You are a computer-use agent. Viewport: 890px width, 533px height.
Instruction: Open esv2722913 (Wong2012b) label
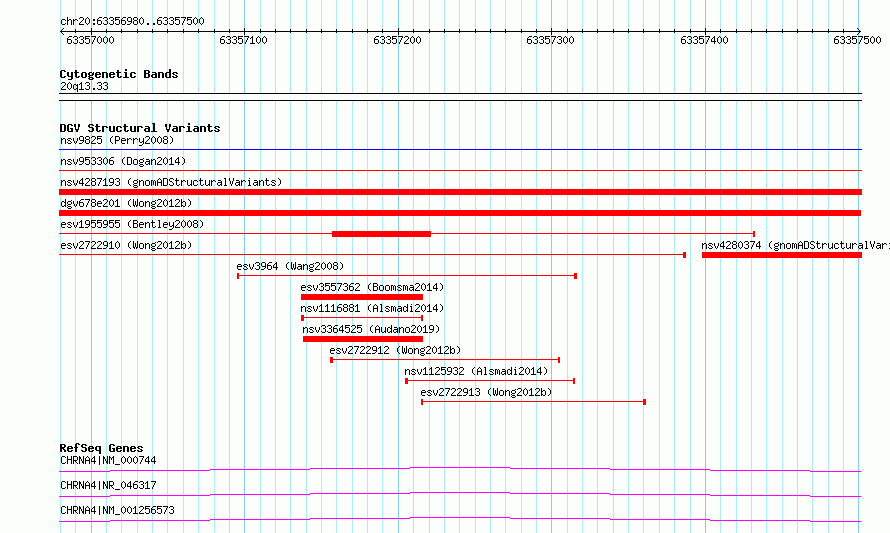pos(486,392)
